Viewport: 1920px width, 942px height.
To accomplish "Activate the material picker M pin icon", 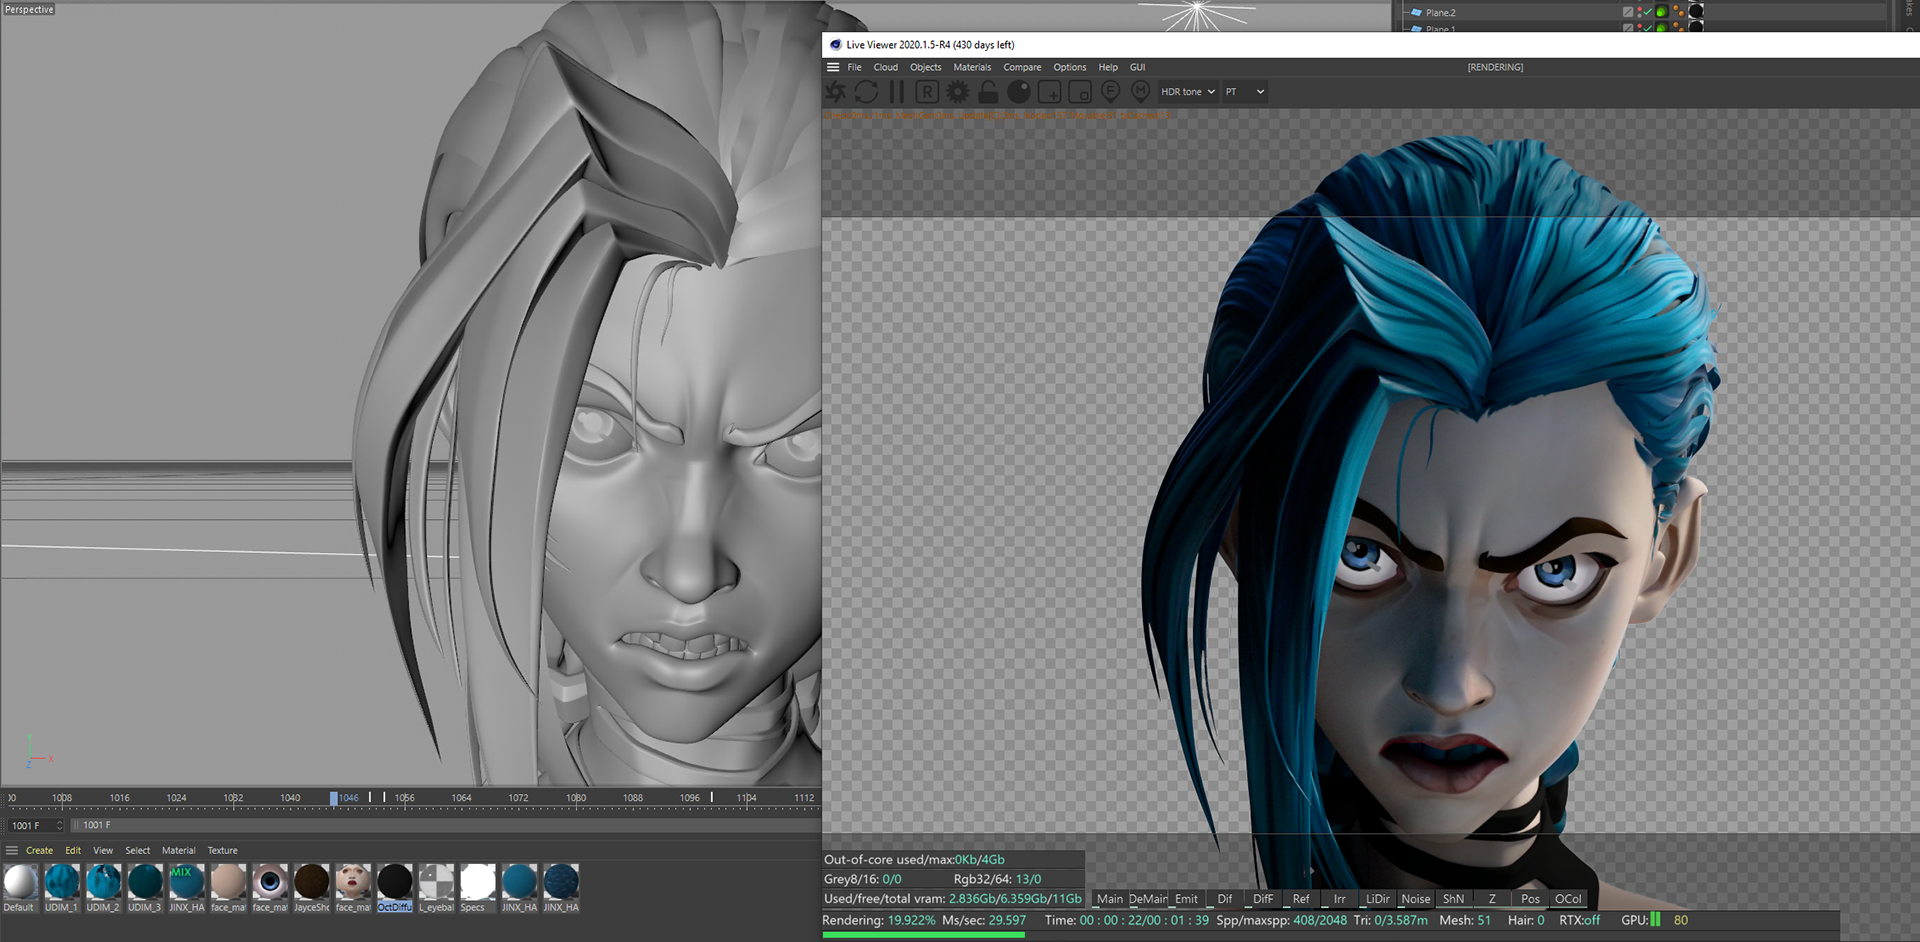I will click(1140, 92).
